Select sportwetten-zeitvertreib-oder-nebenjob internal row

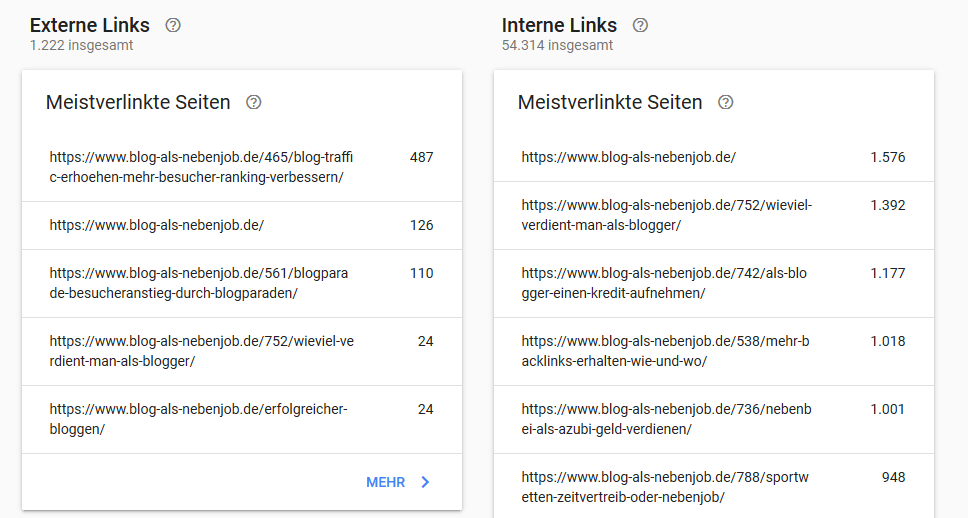pos(714,487)
